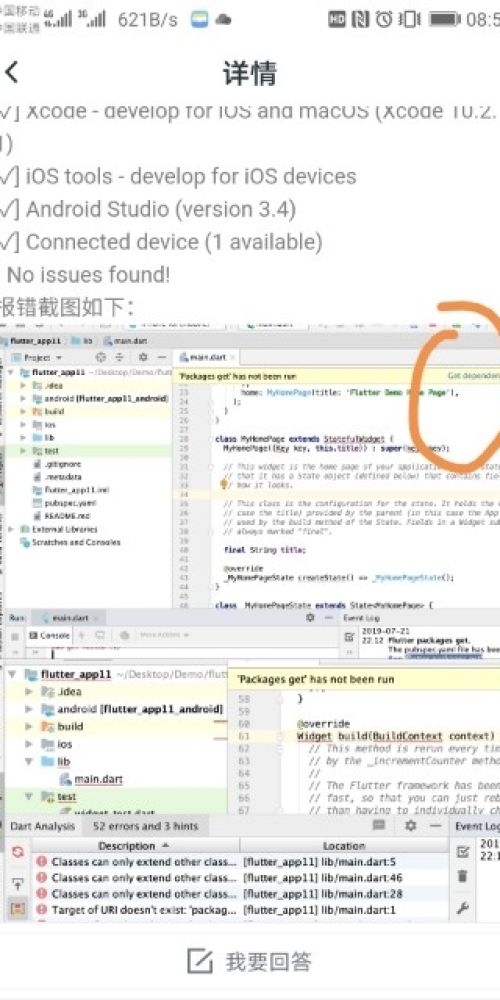The height and width of the screenshot is (1000, 500).
Task: Tap the alarm clock status bar icon
Action: (384, 19)
